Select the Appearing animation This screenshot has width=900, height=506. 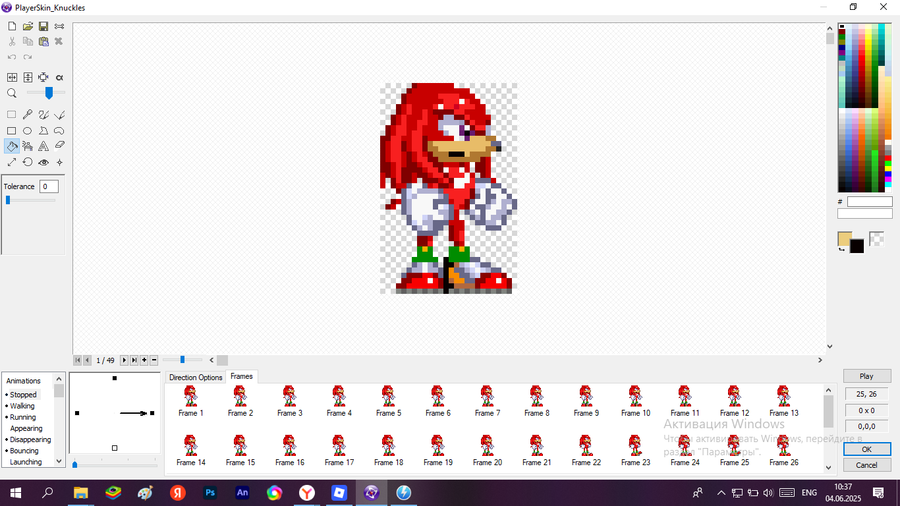[26, 429]
